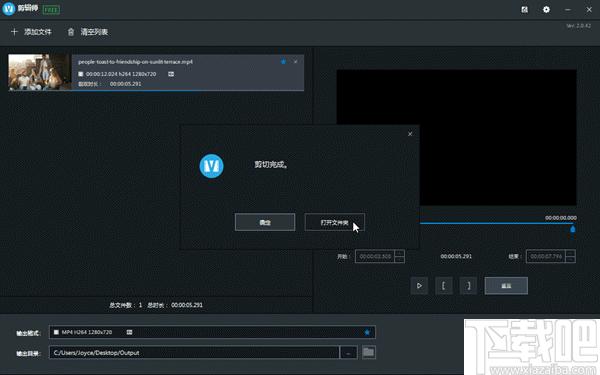
Task: Click the app logo in the title bar
Action: (8, 8)
